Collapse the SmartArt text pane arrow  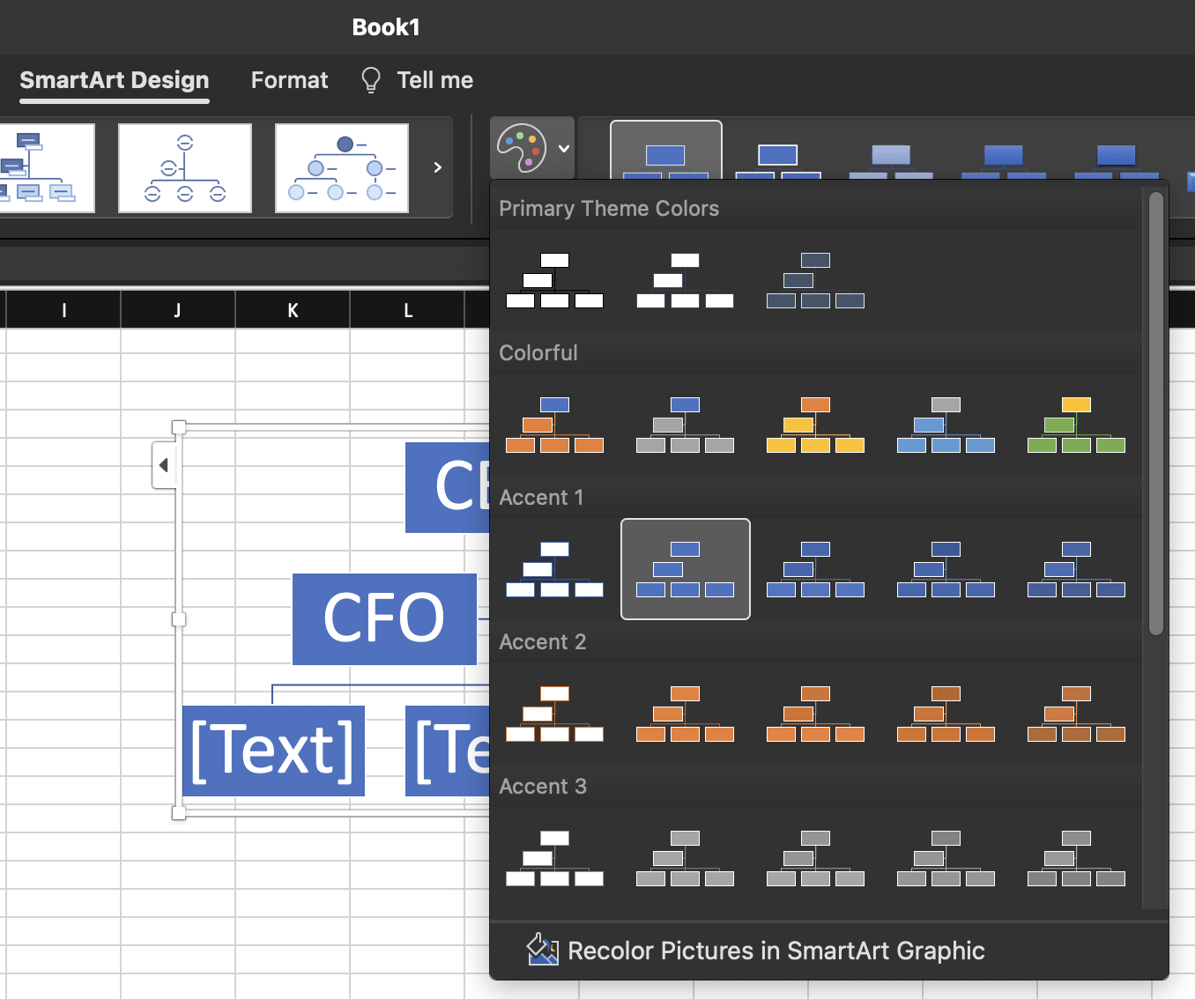(162, 463)
